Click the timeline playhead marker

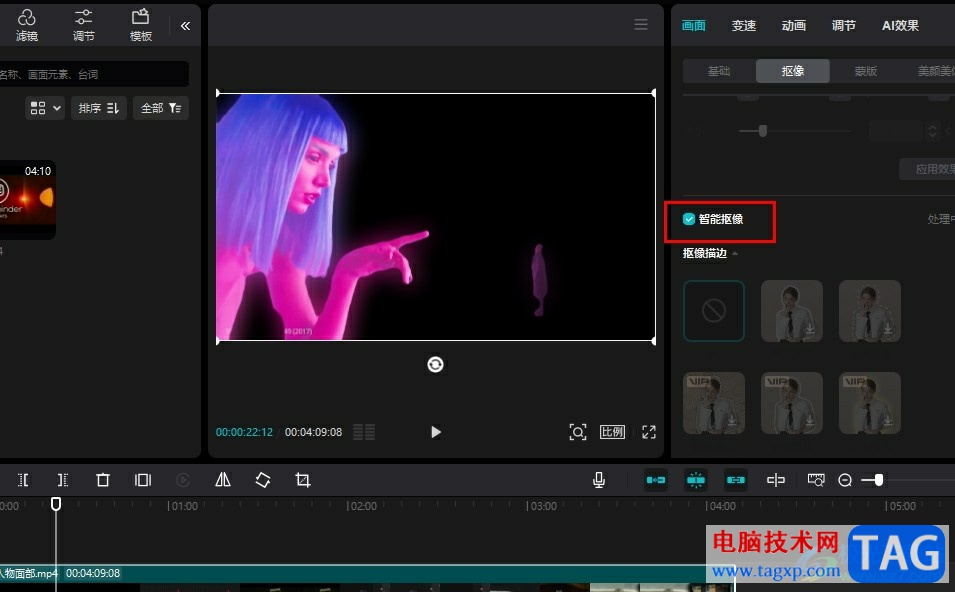tap(55, 504)
